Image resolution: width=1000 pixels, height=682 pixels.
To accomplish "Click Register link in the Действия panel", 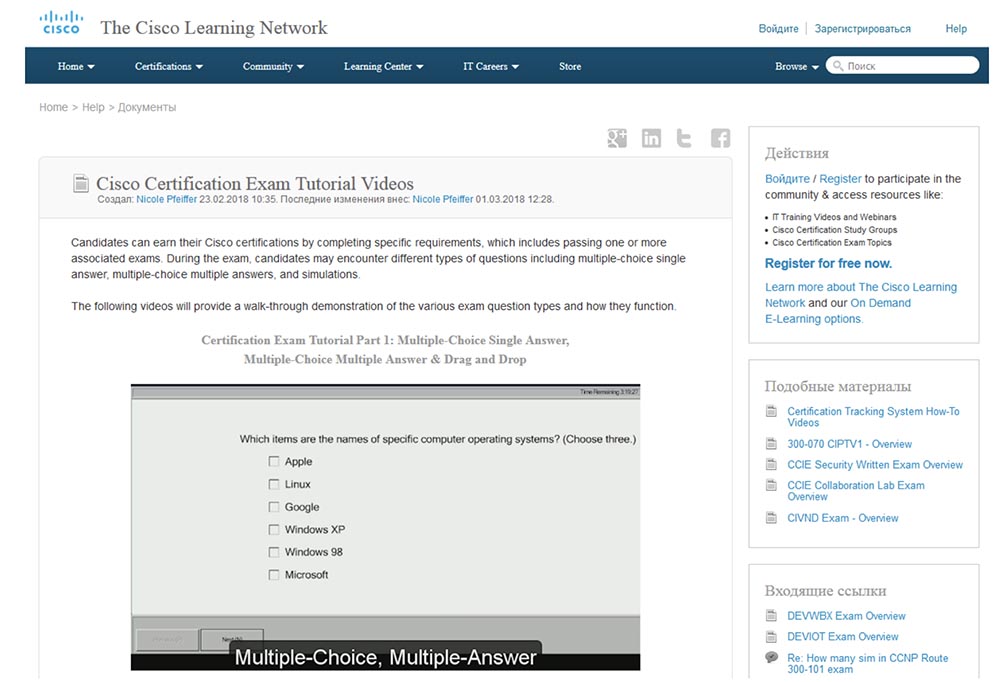I will pos(840,179).
